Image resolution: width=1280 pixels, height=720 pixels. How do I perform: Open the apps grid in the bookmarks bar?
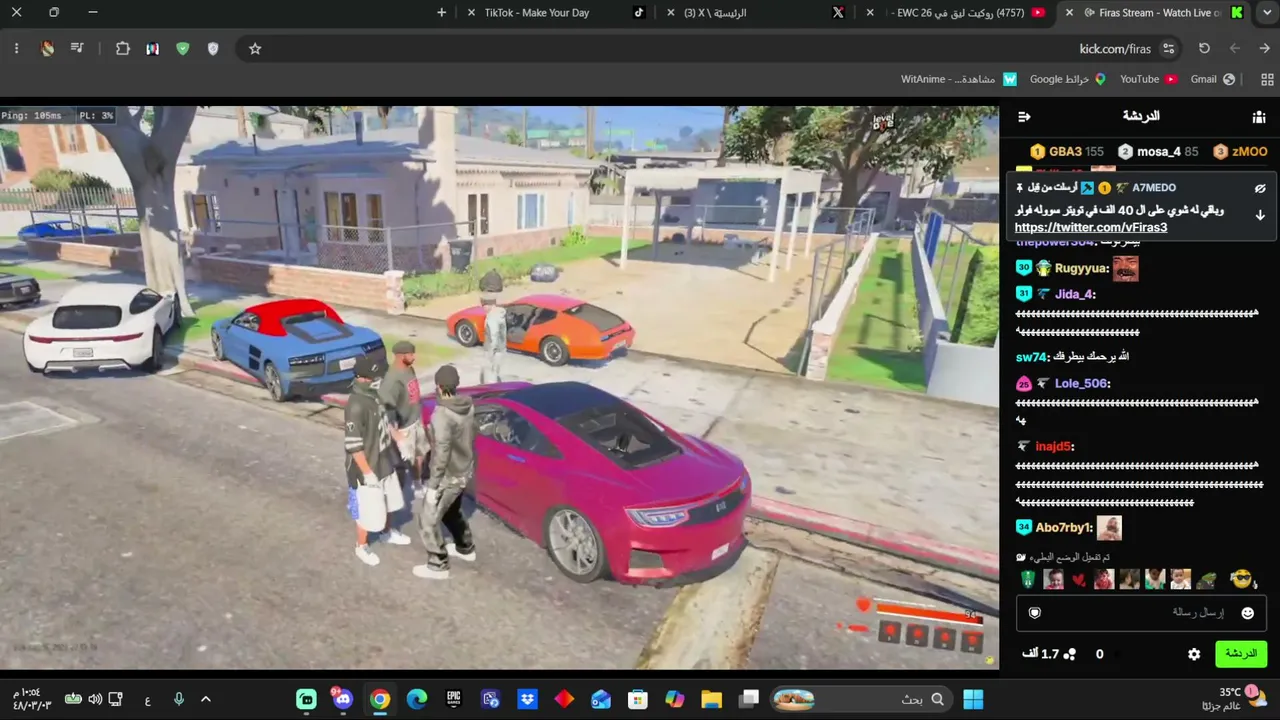[x=1267, y=79]
